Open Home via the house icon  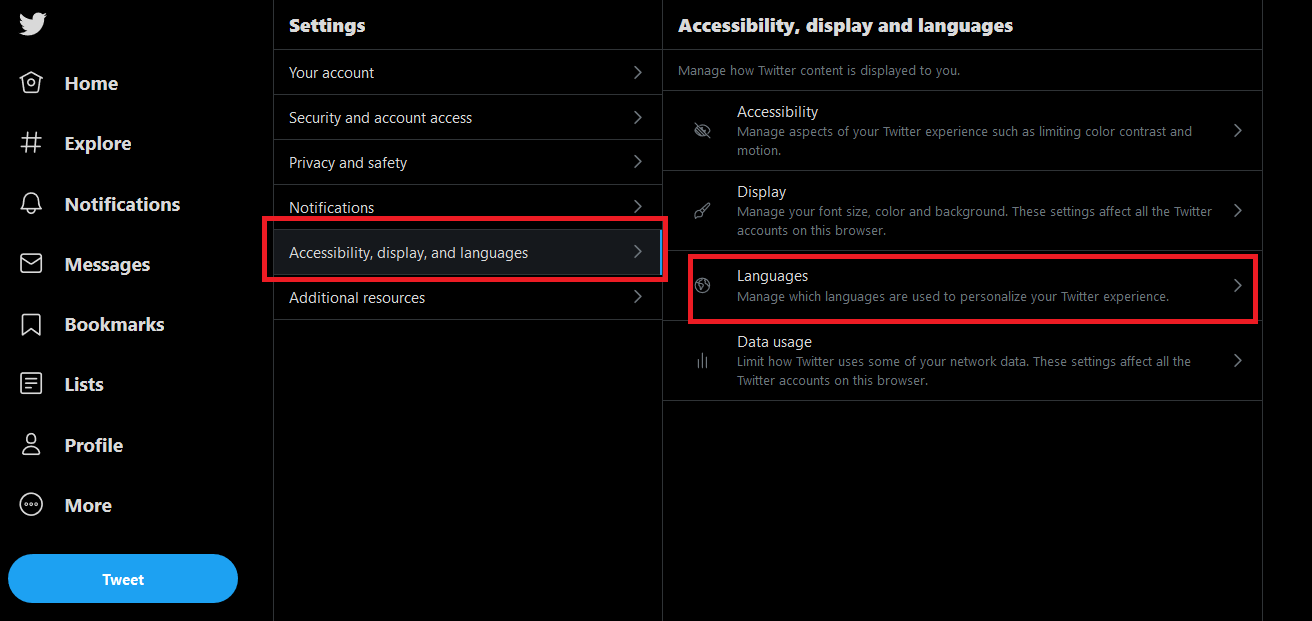pos(32,83)
